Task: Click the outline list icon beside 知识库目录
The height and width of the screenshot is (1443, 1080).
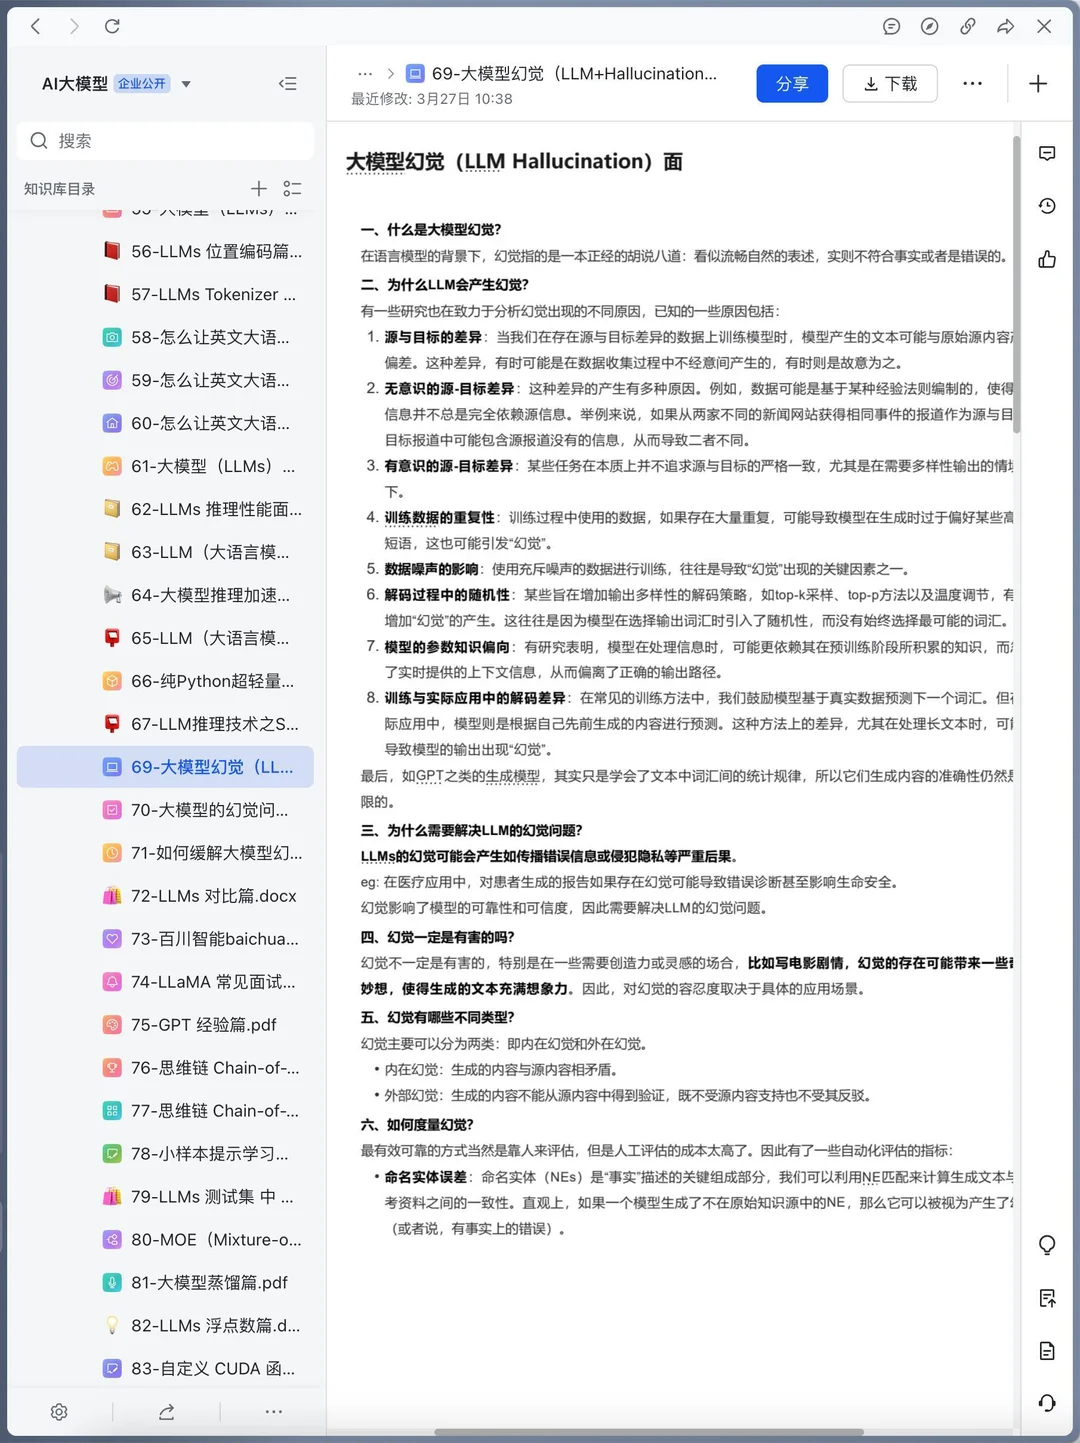Action: (x=292, y=188)
